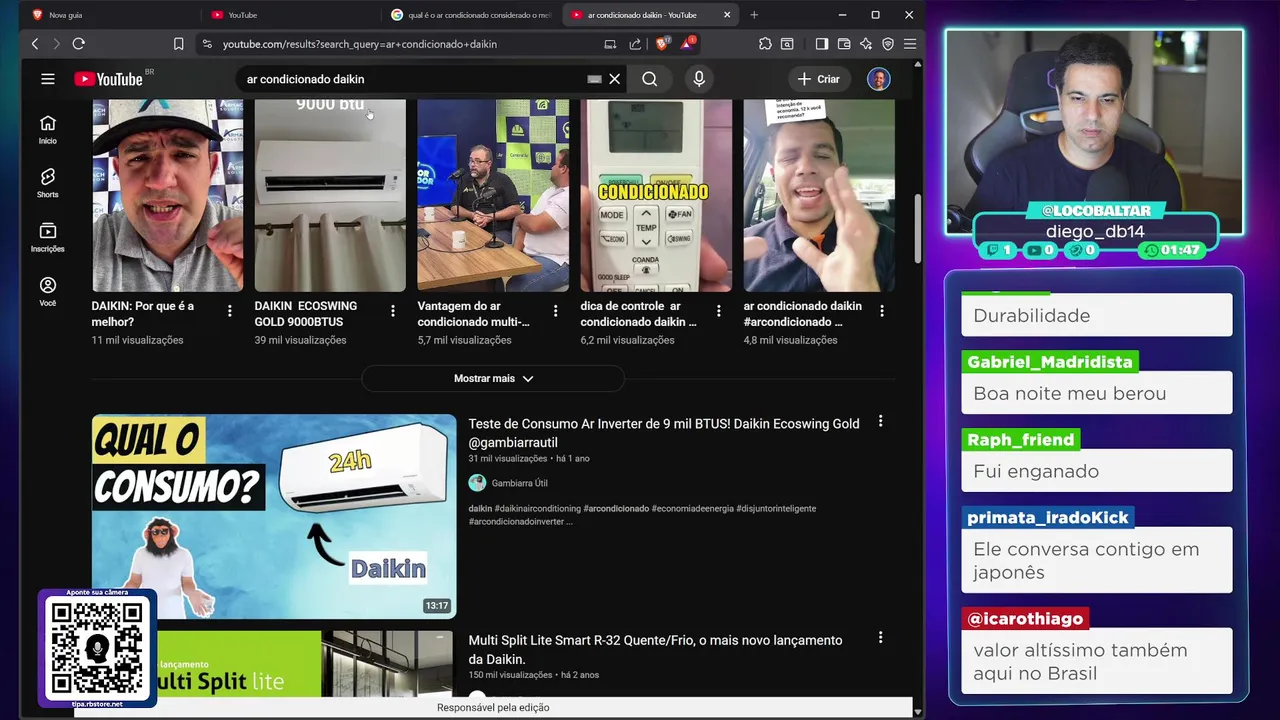Share this page with the share icon
The width and height of the screenshot is (1280, 720).
[x=635, y=44]
